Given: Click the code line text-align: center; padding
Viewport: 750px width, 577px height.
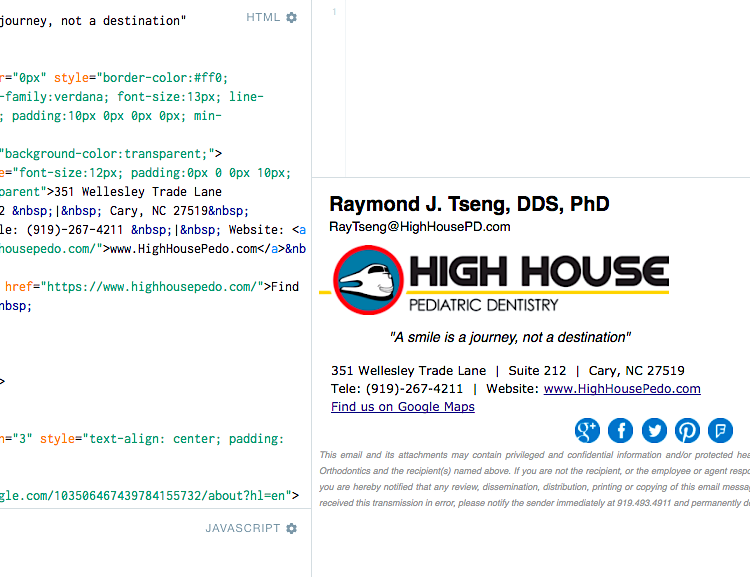Looking at the screenshot, I should click(142, 439).
